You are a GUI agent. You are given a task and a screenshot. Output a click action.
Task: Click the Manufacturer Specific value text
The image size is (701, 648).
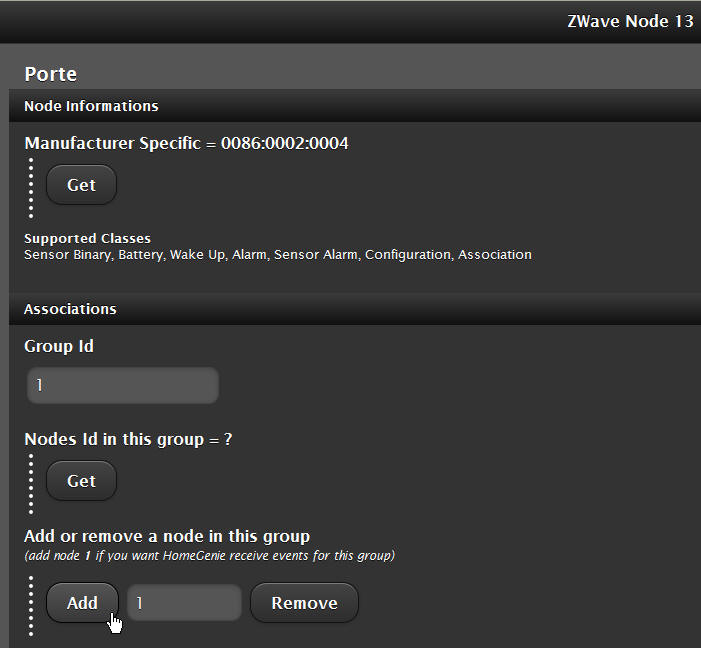pos(186,143)
